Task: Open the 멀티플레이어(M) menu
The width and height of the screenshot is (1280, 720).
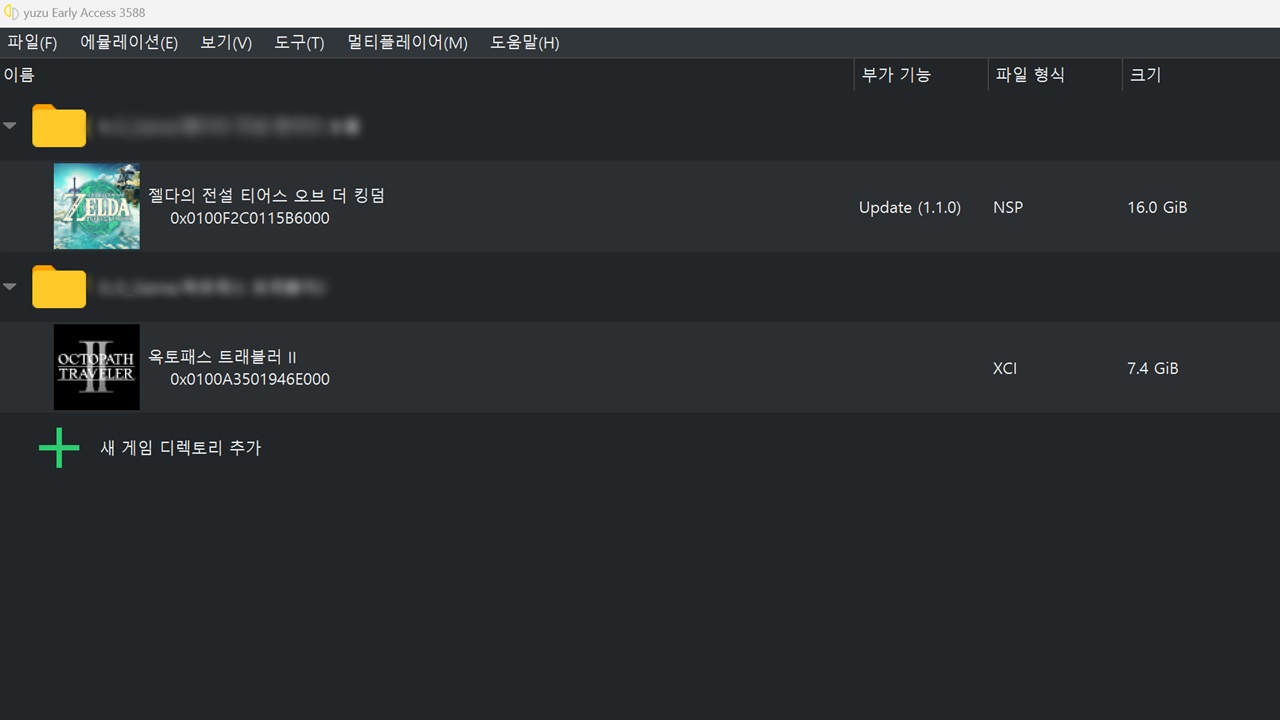Action: [x=407, y=43]
